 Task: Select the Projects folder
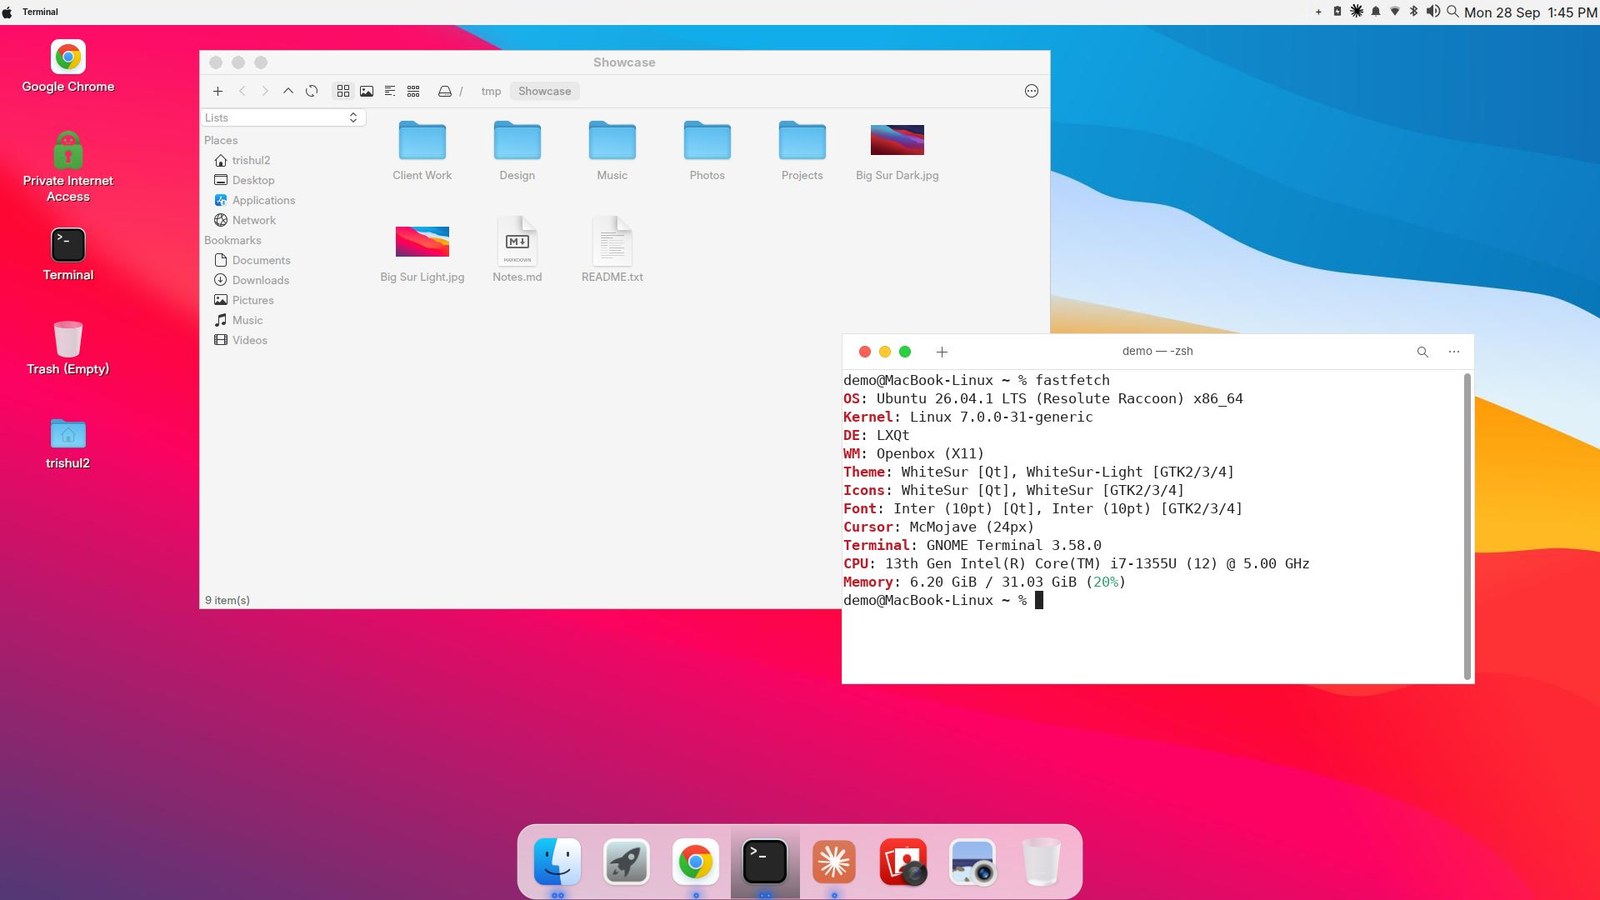(x=802, y=151)
